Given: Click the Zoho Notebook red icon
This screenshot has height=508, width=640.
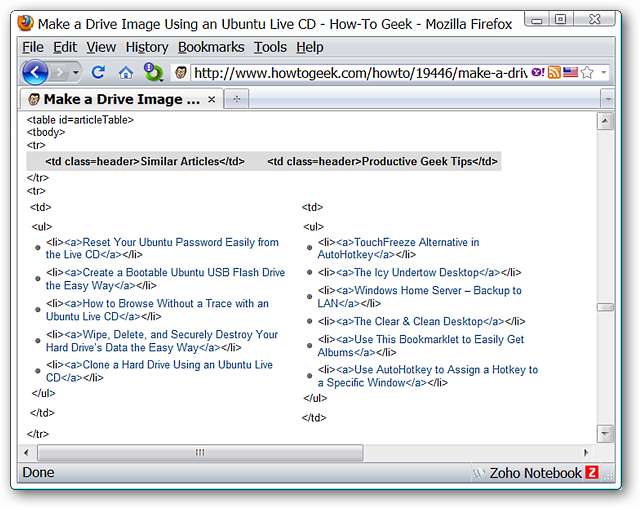Looking at the screenshot, I should pos(592,473).
